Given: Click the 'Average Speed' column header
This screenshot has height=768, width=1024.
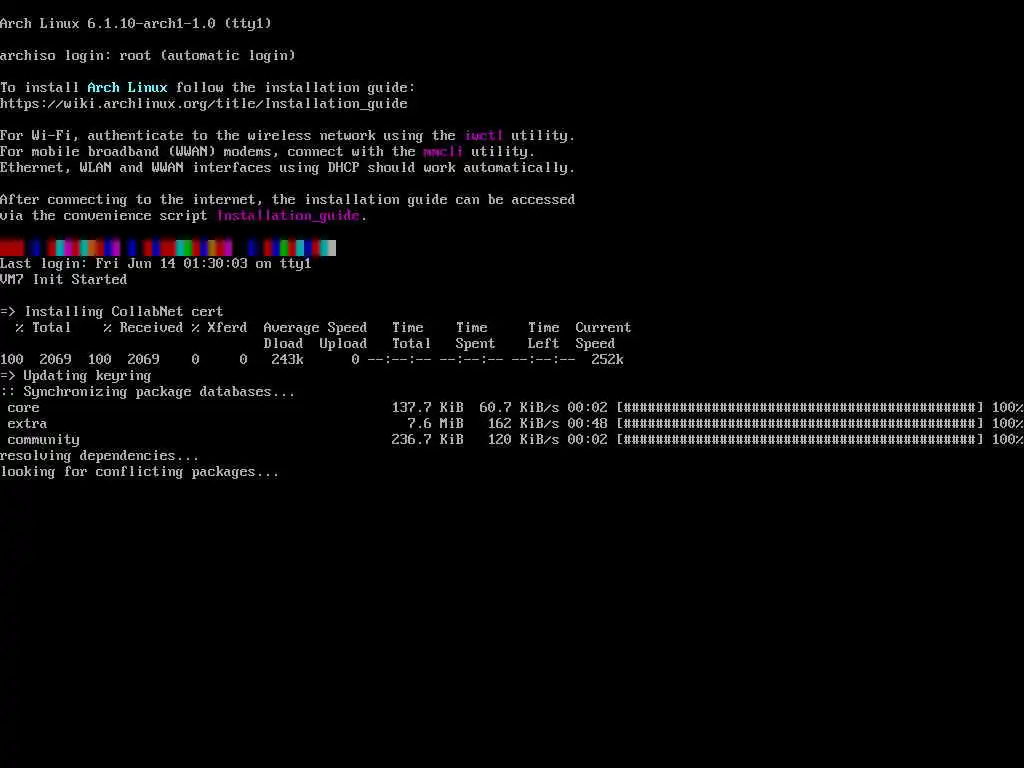Looking at the screenshot, I should tap(315, 327).
